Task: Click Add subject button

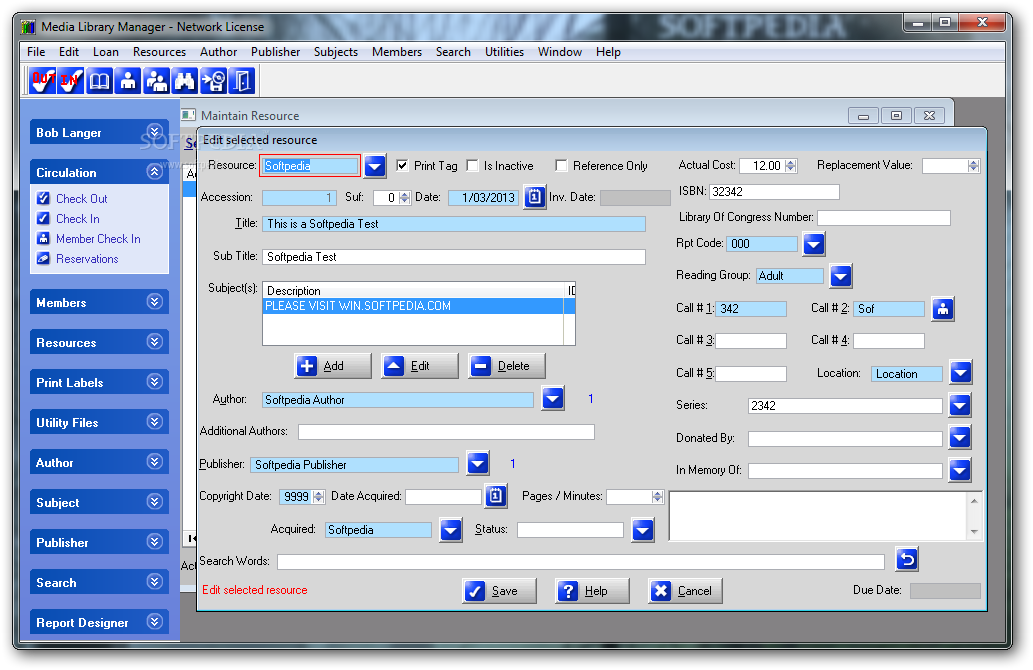Action: pyautogui.click(x=333, y=366)
